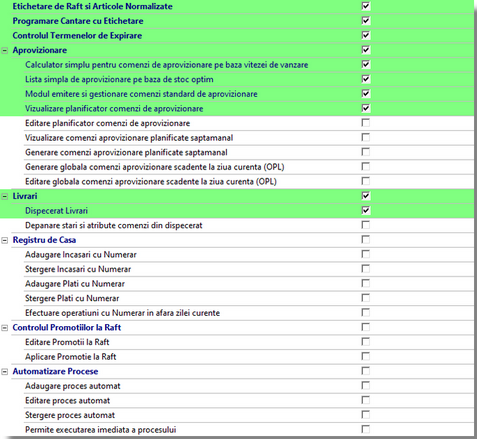This screenshot has width=477, height=439.
Task: Collapse the Automatizare Procese group
Action: pos(5,372)
